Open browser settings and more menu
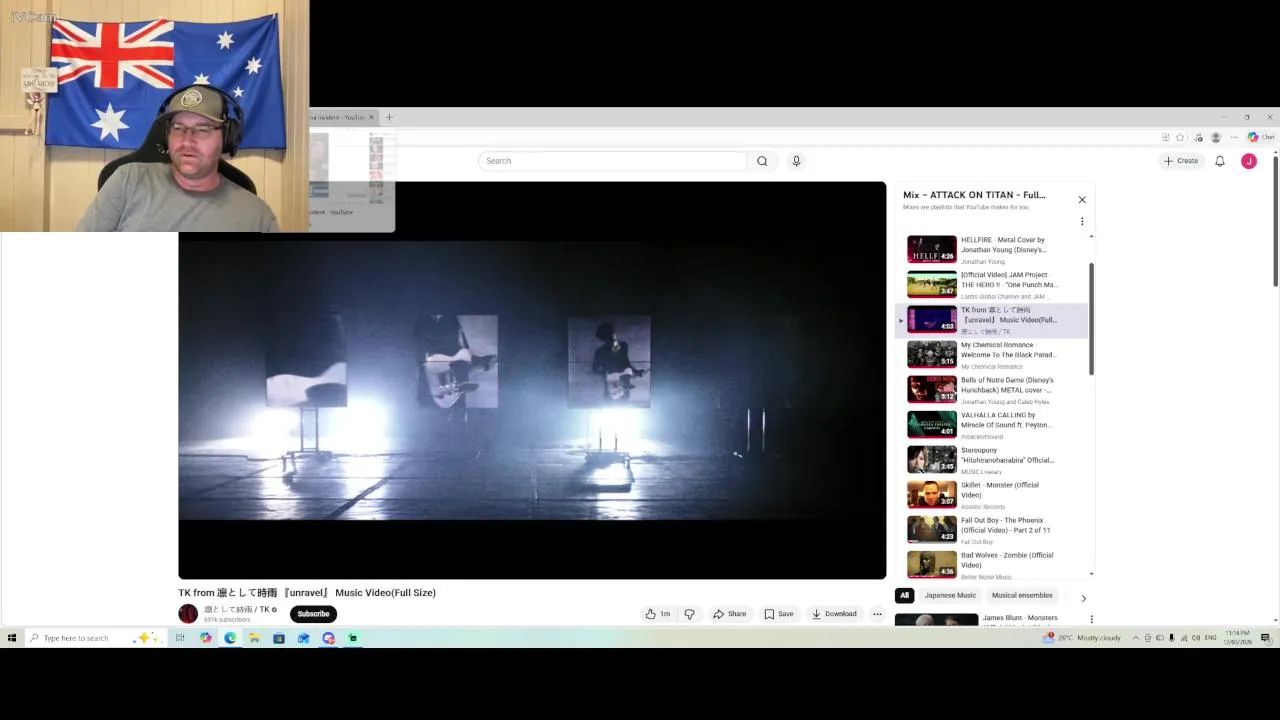 coord(1234,137)
